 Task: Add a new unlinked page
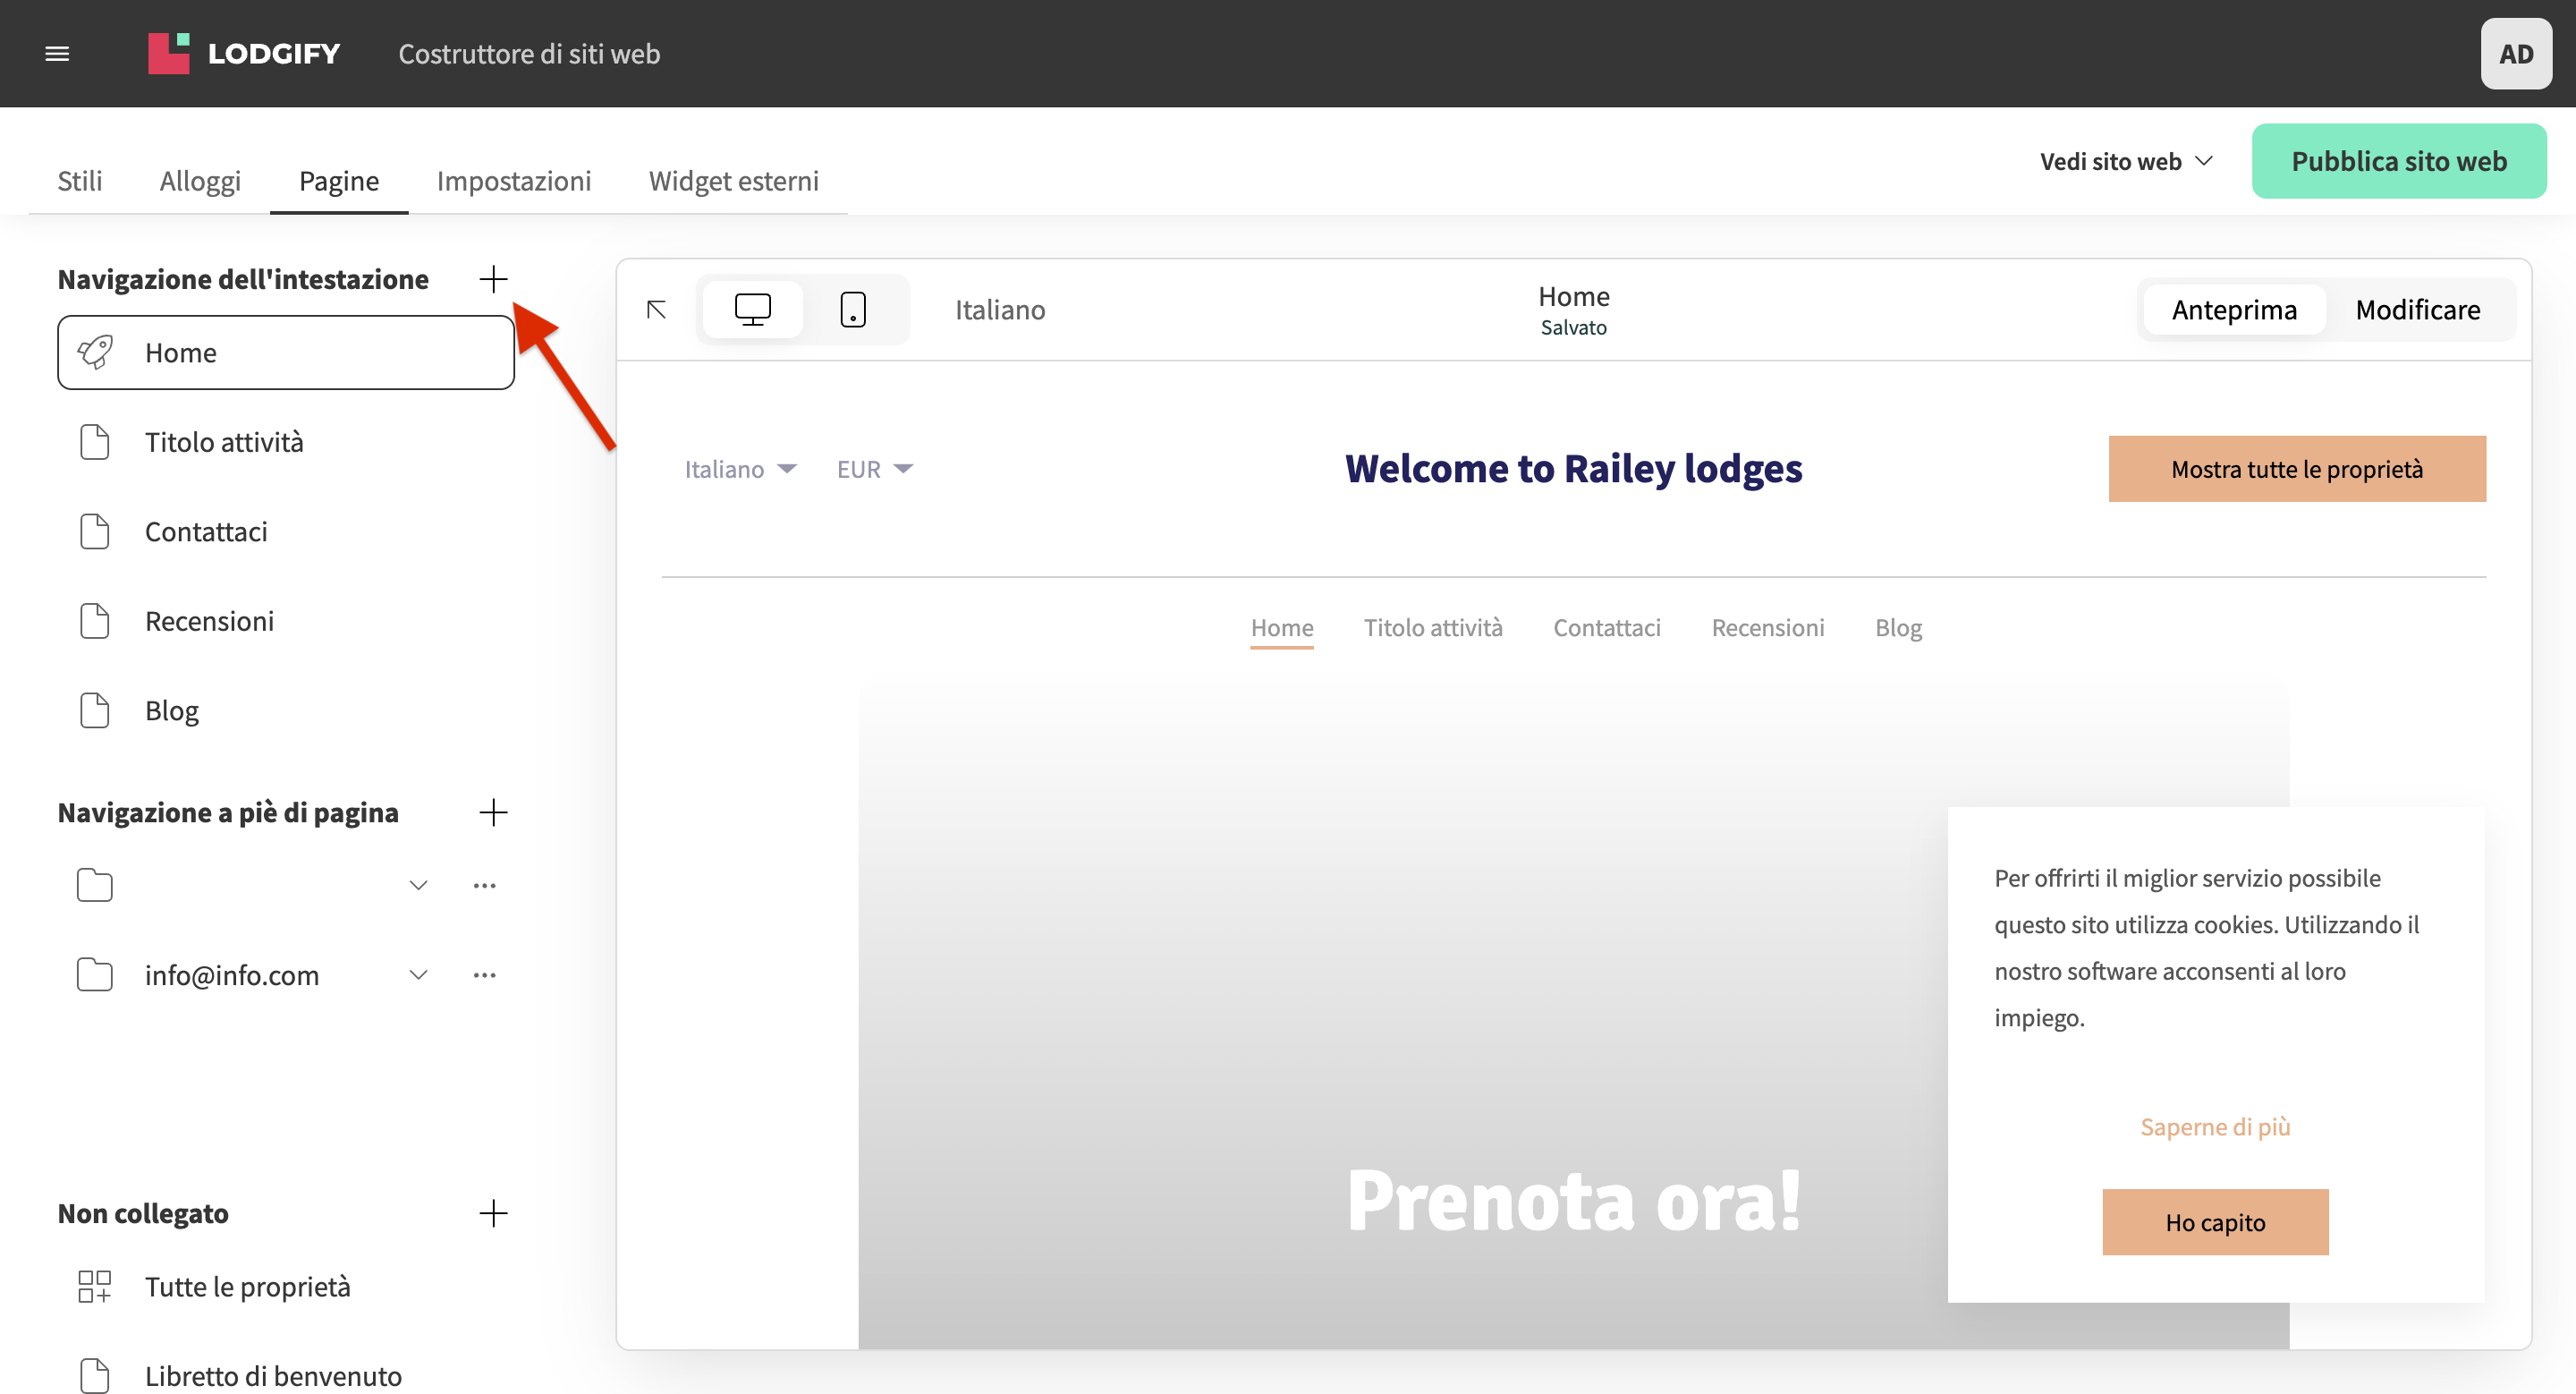(x=493, y=1213)
